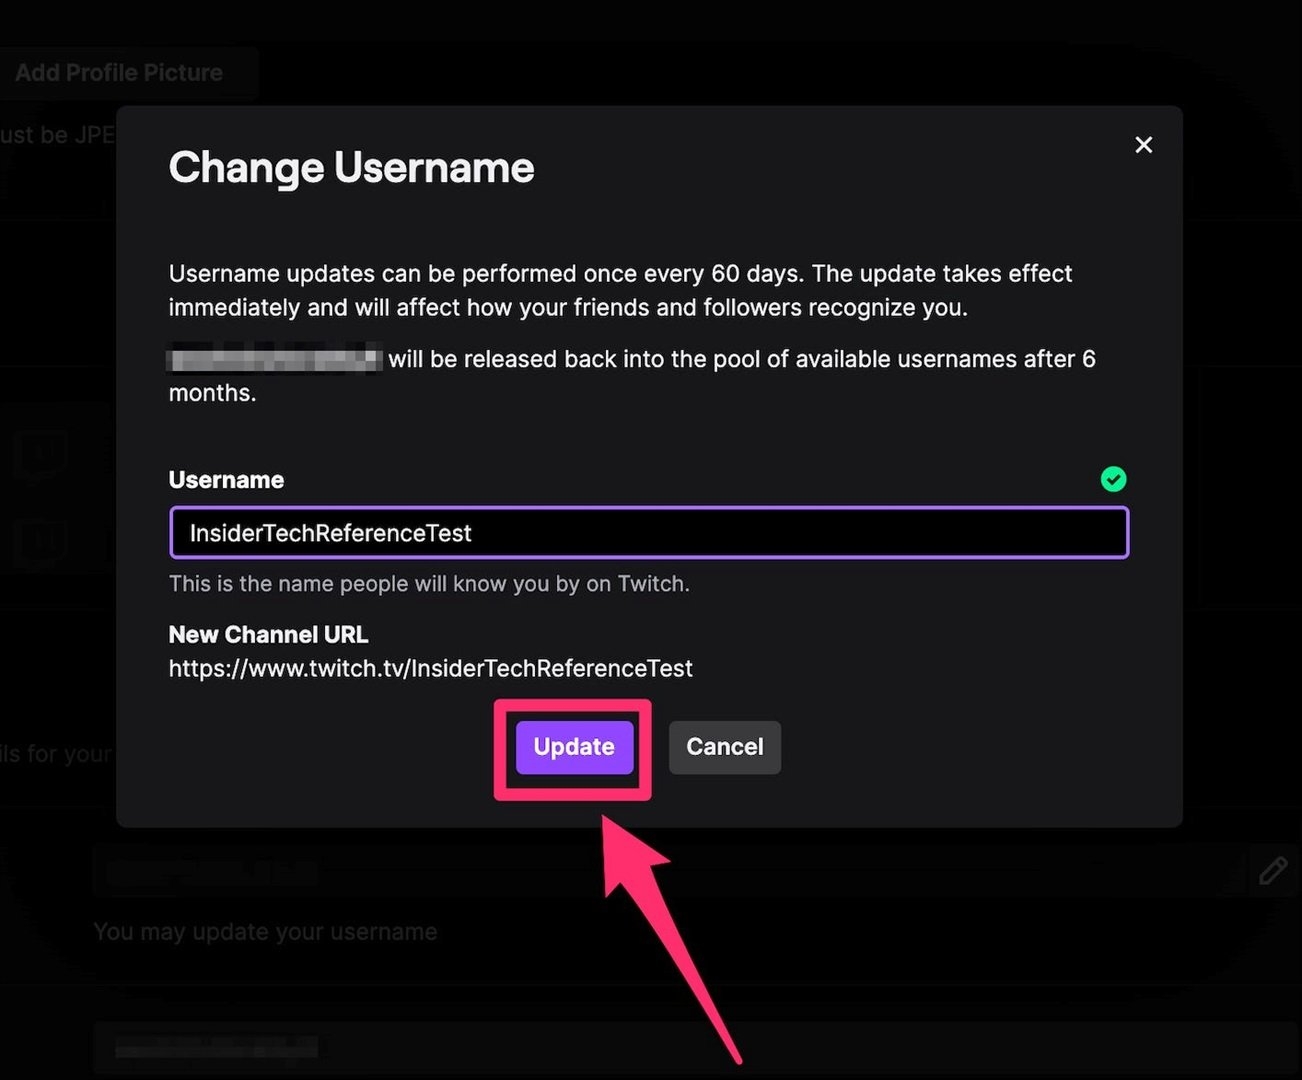Close the Change Username dialog with X
The image size is (1302, 1080).
tap(1143, 145)
